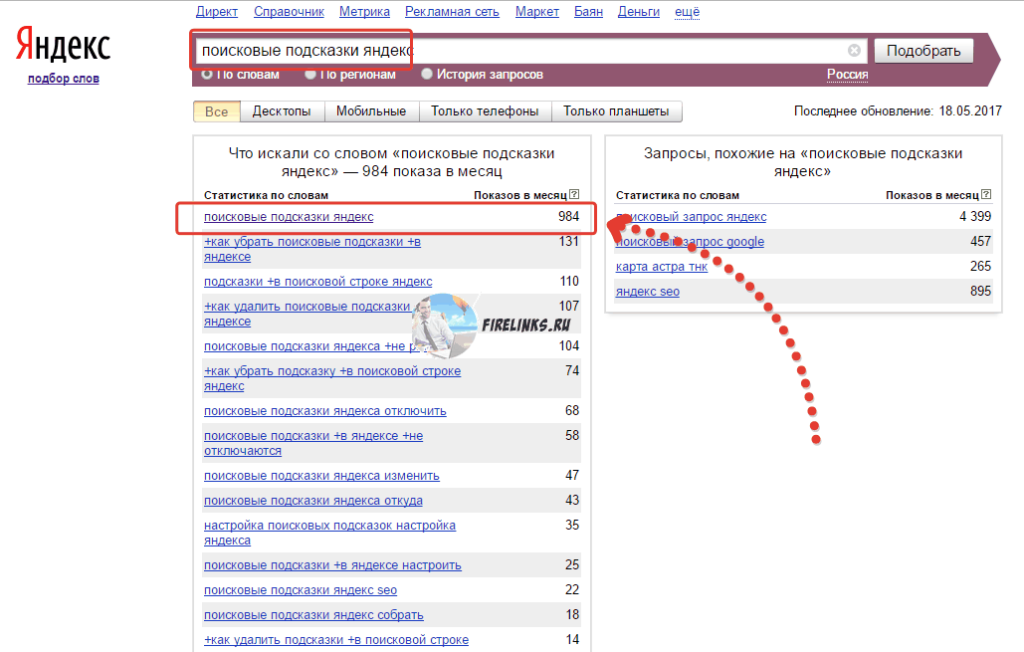Image resolution: width=1024 pixels, height=652 pixels.
Task: Click the подбор слов link
Action: coord(63,78)
